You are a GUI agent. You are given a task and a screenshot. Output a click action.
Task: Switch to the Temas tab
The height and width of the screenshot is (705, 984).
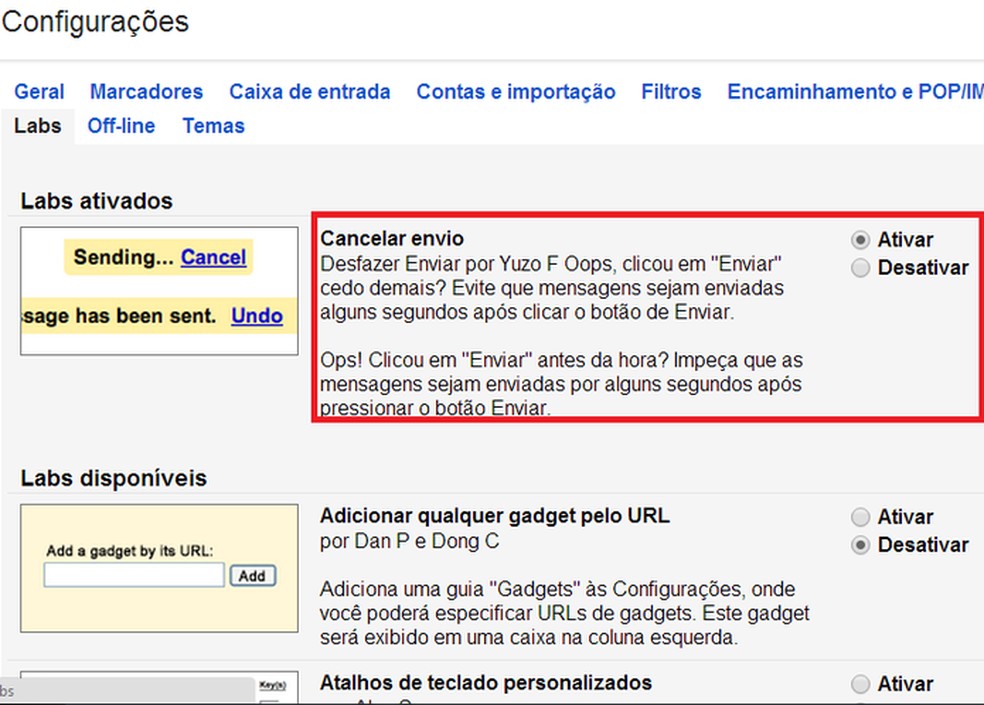click(x=213, y=126)
